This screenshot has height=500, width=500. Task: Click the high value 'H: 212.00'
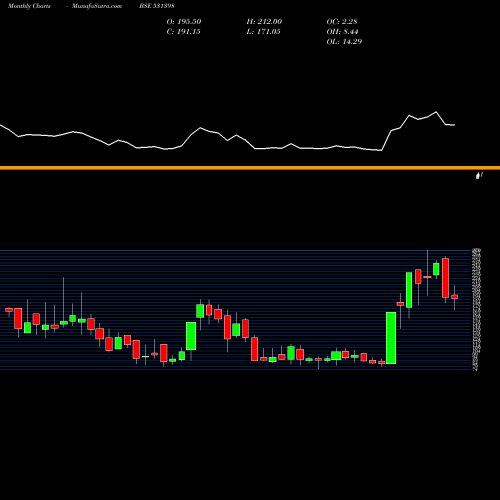(x=264, y=22)
